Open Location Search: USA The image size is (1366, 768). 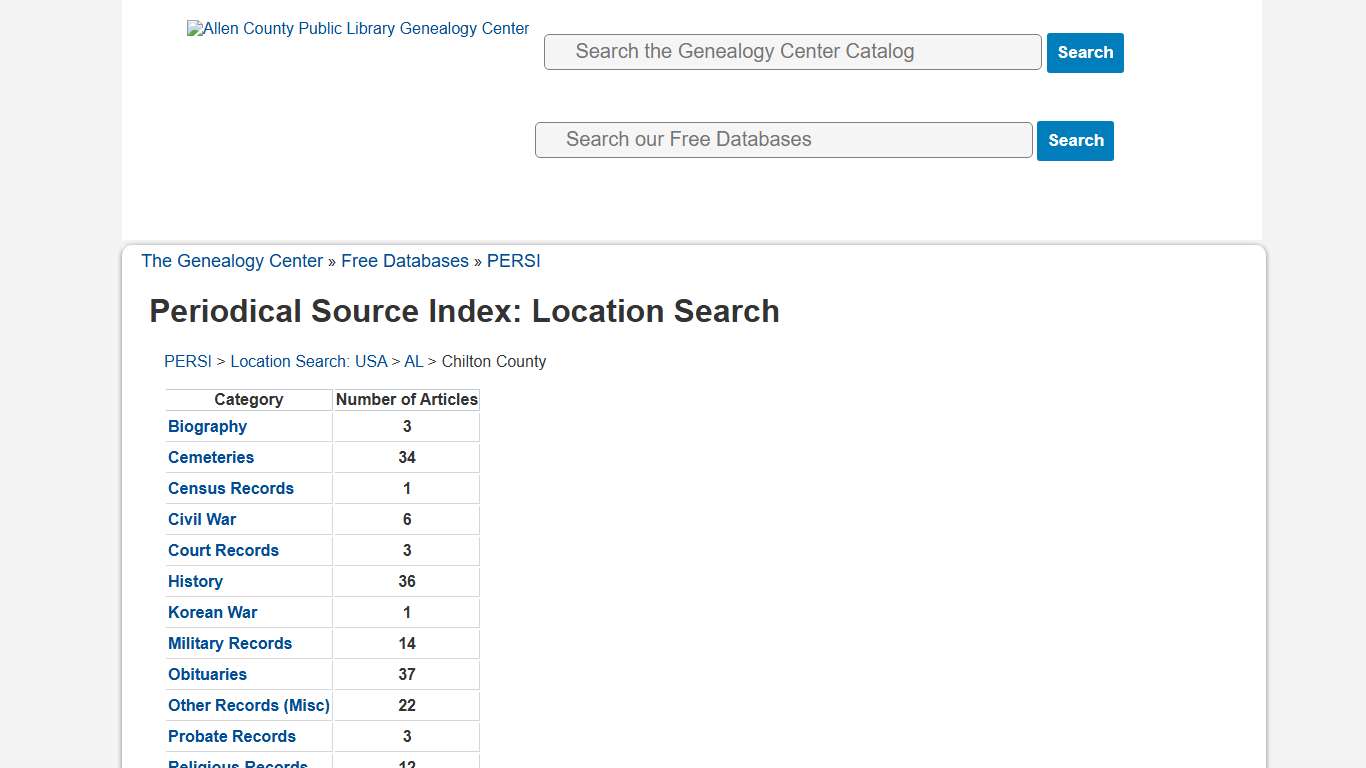(309, 361)
